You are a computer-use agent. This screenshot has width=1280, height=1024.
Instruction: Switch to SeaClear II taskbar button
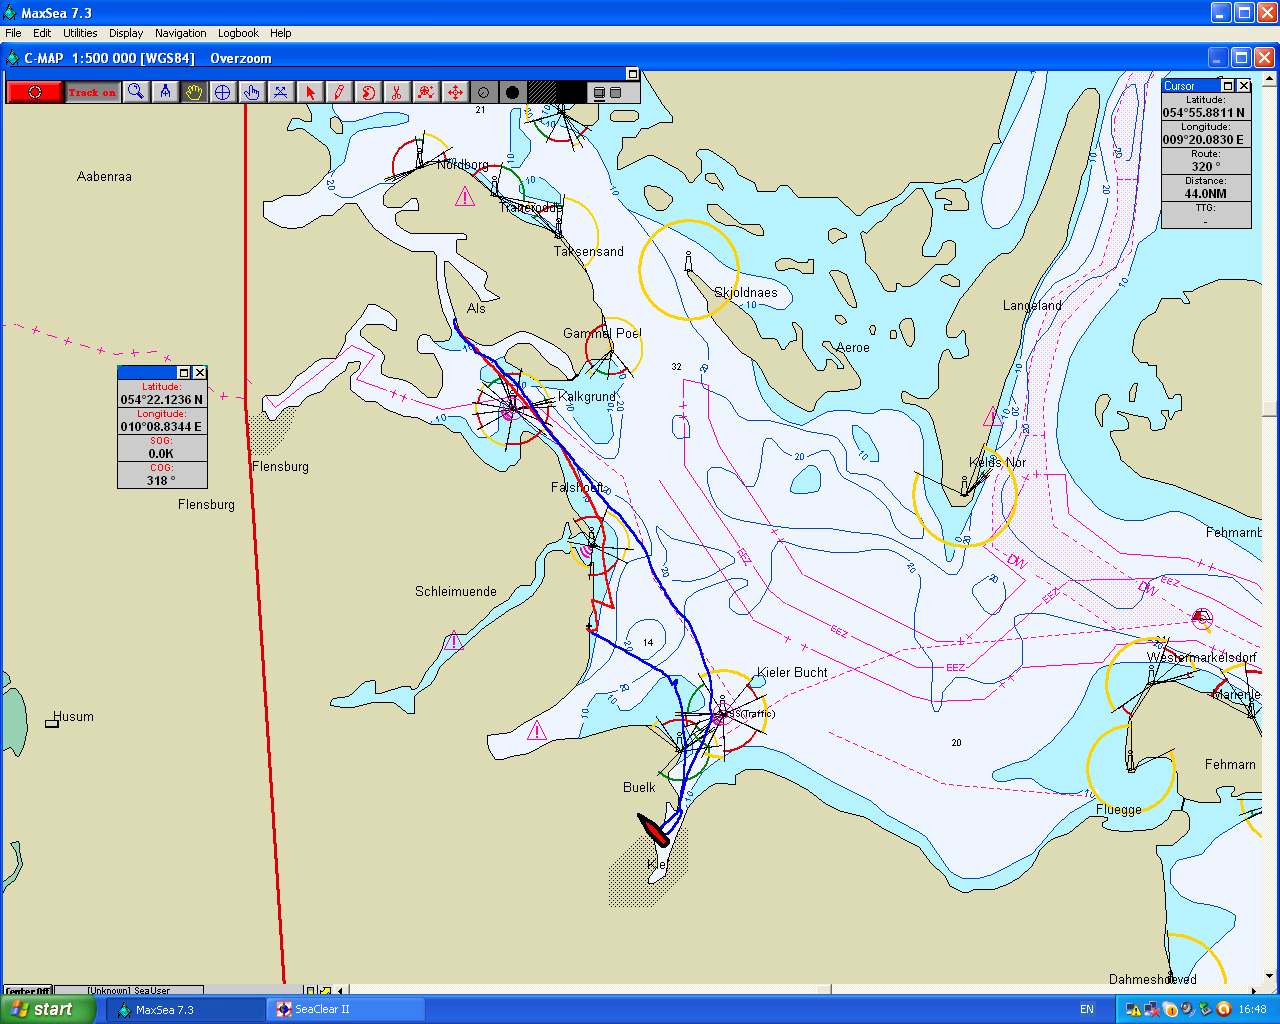pos(346,1010)
